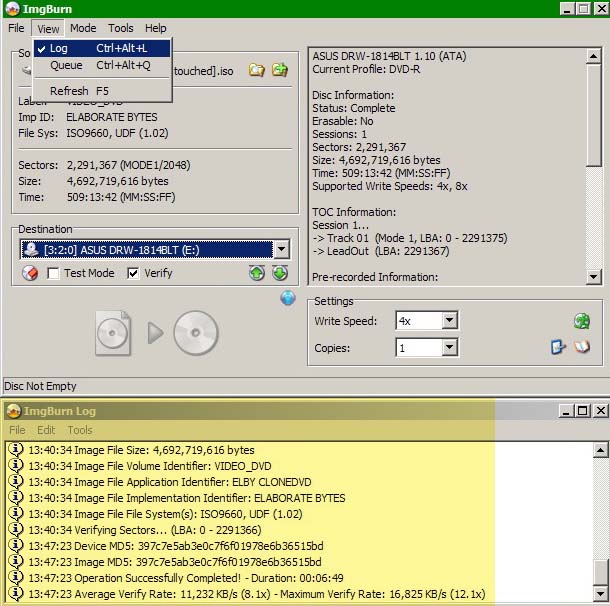Screen dimensions: 610x606
Task: Open the Write Speed dropdown
Action: (x=450, y=321)
